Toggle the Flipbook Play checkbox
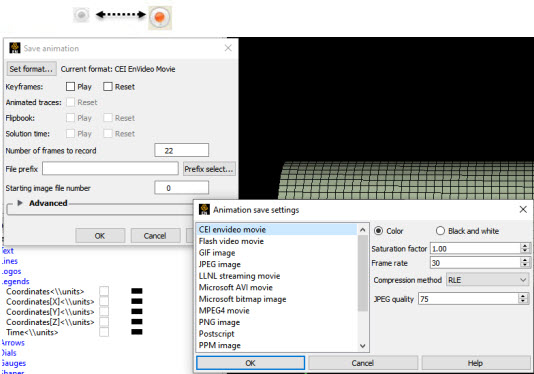This screenshot has height=374, width=534. pos(70,118)
